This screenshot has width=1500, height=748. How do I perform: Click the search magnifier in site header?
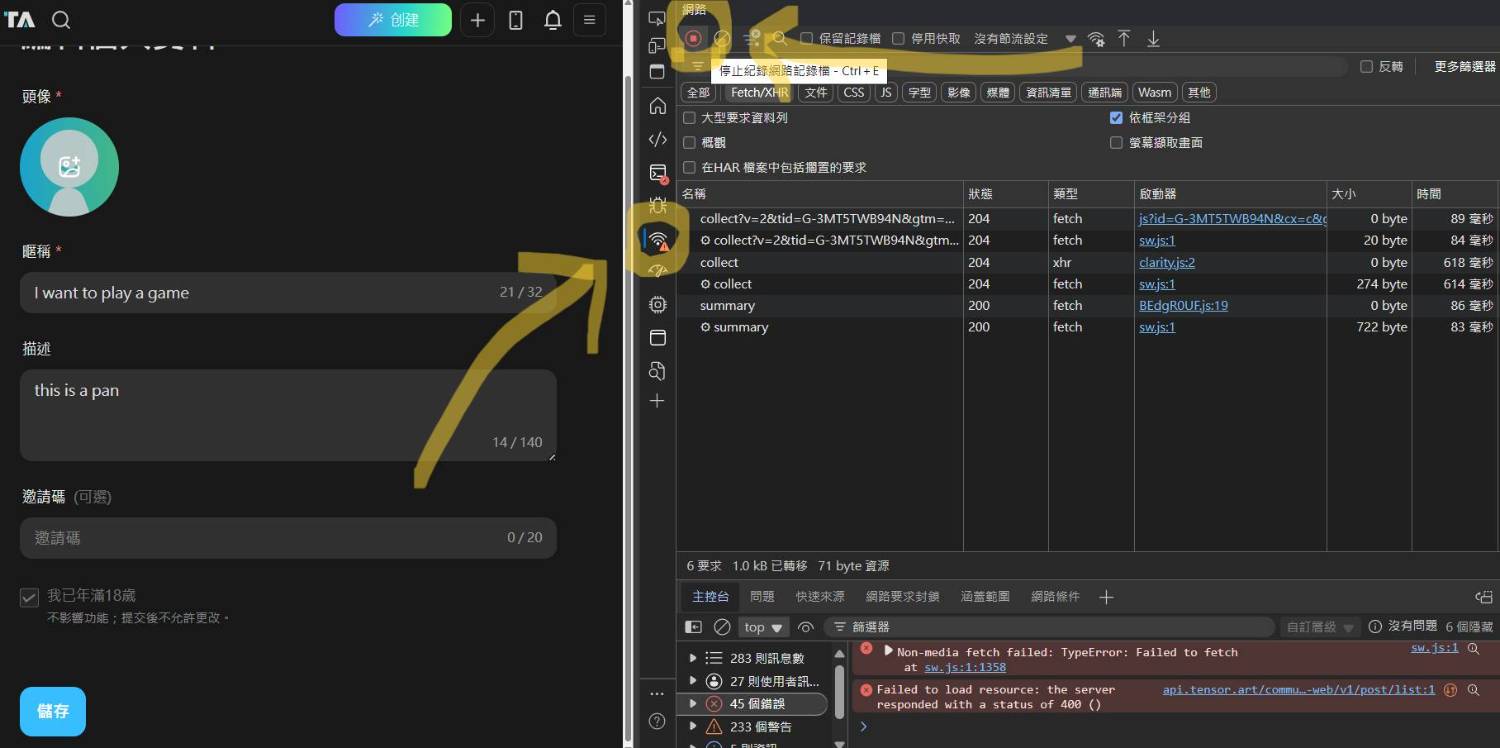(61, 20)
